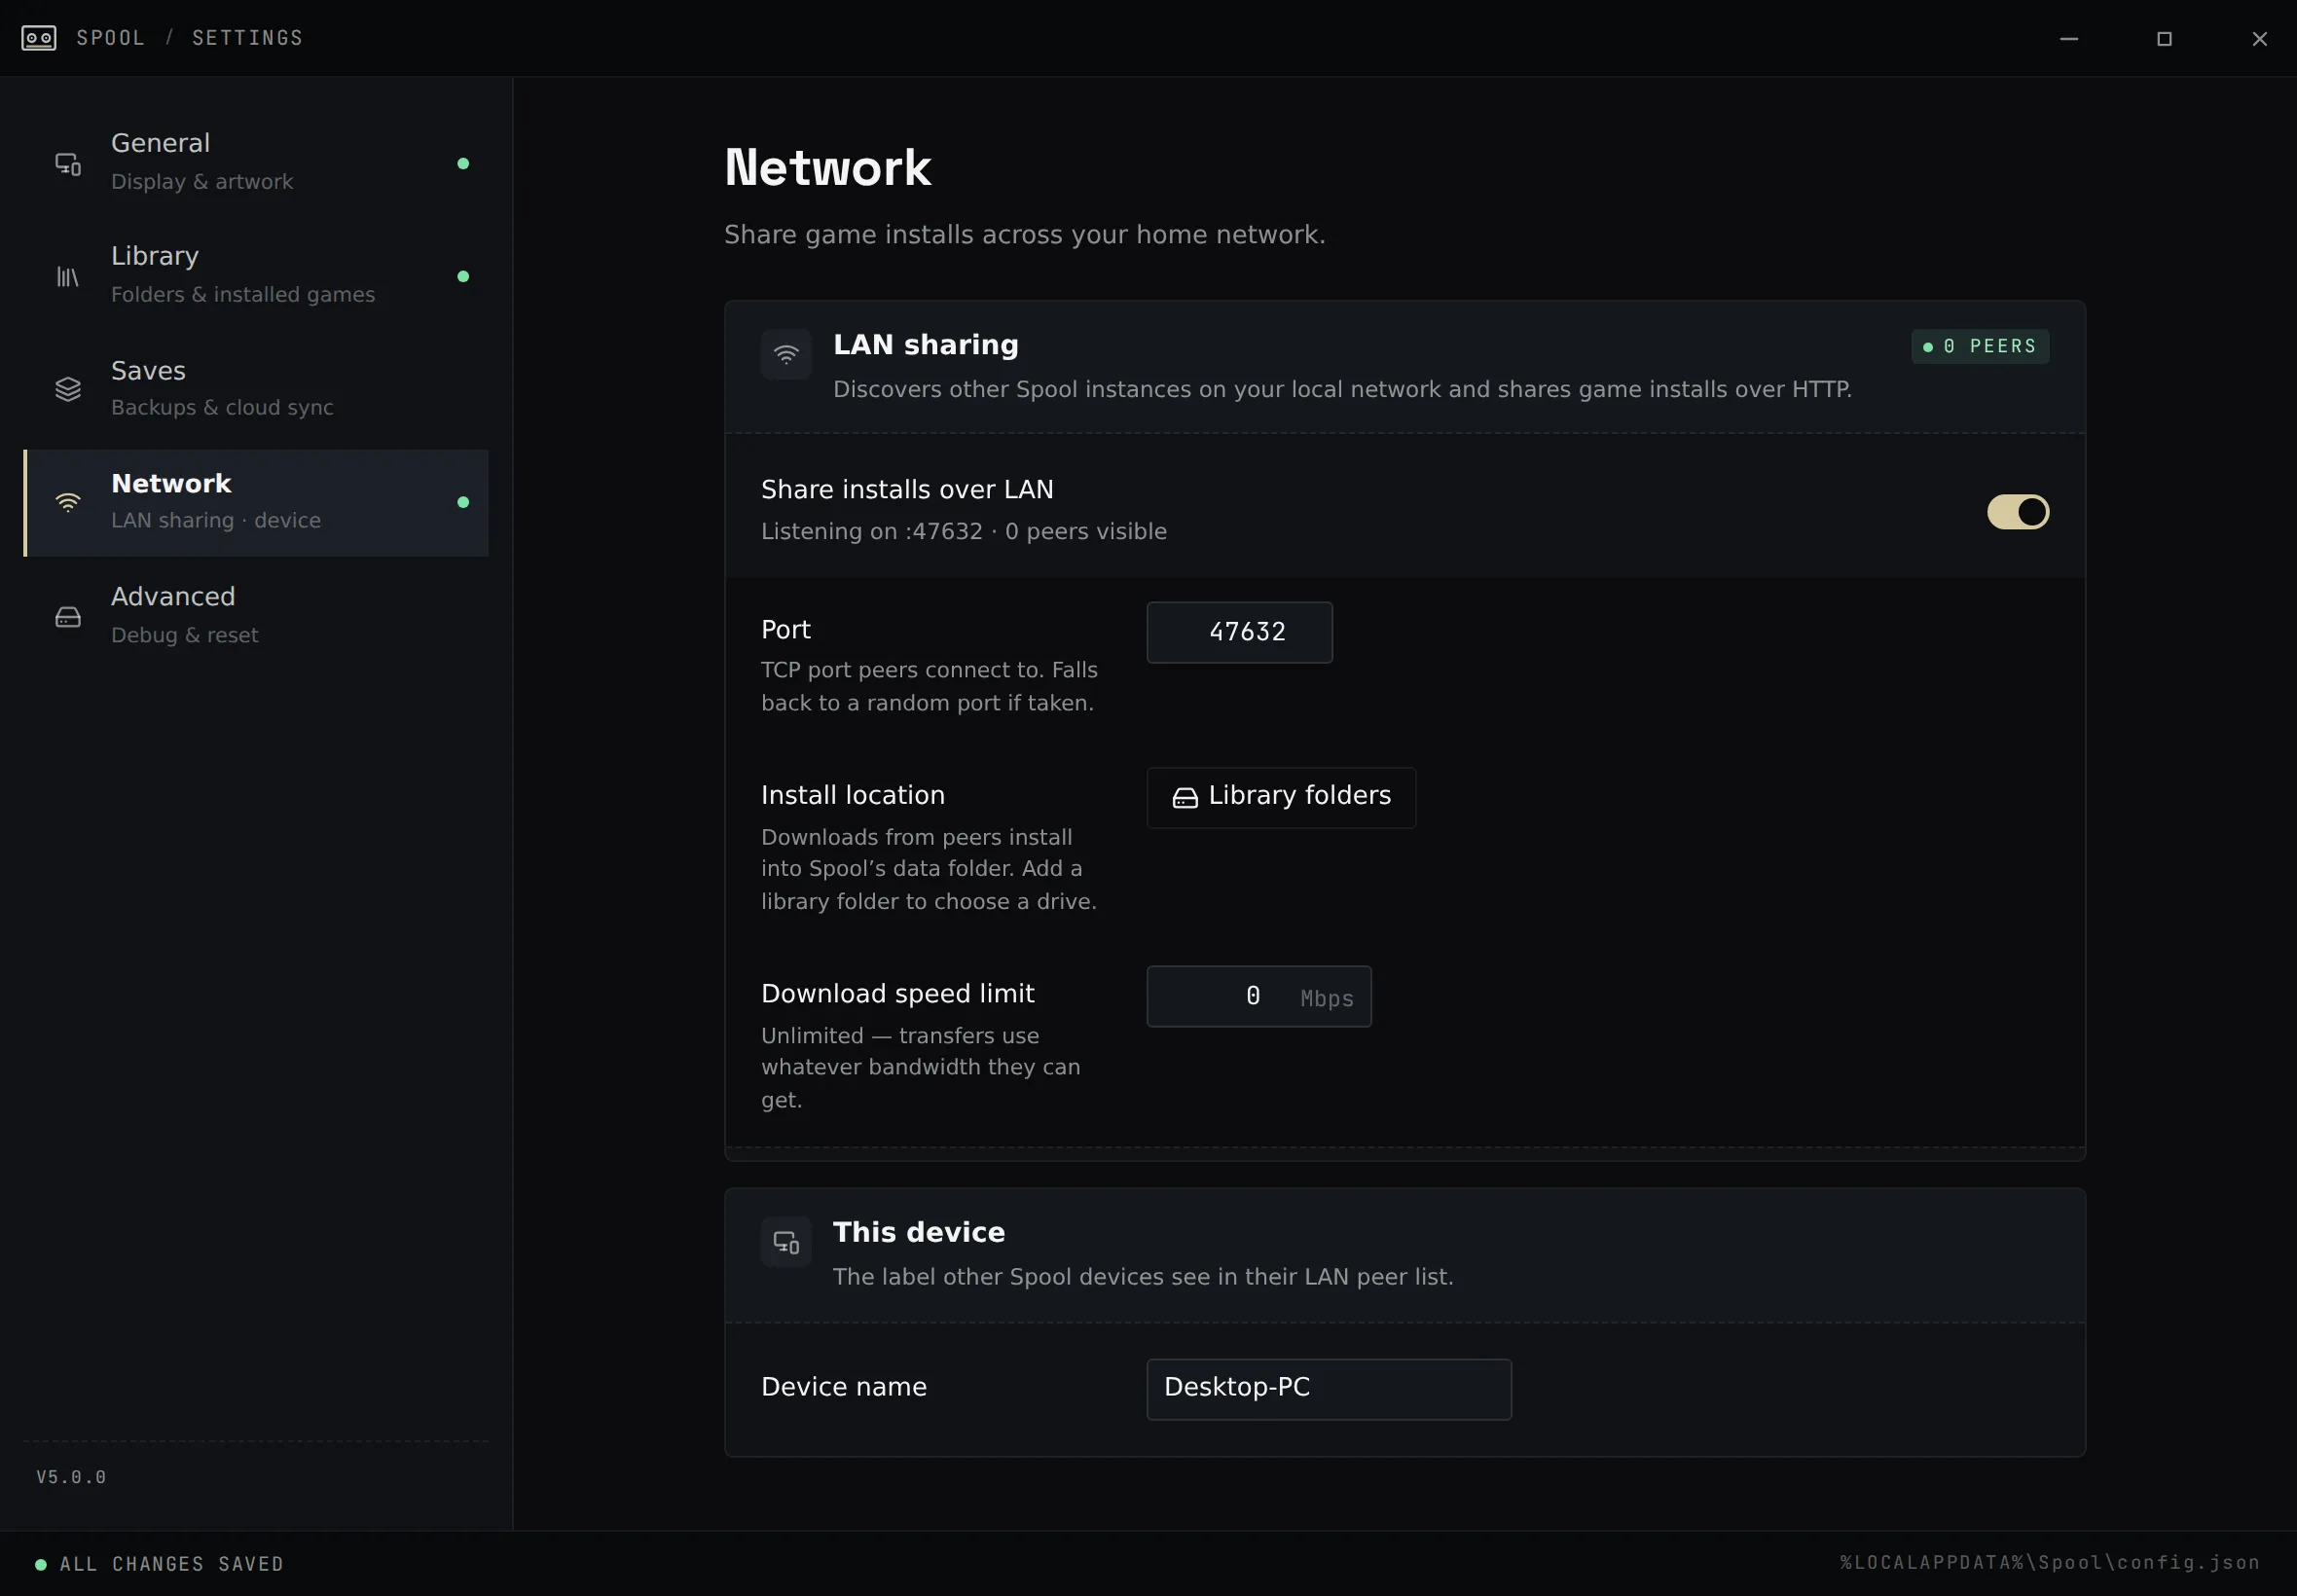
Task: Click the Mbps unit label
Action: tap(1327, 998)
